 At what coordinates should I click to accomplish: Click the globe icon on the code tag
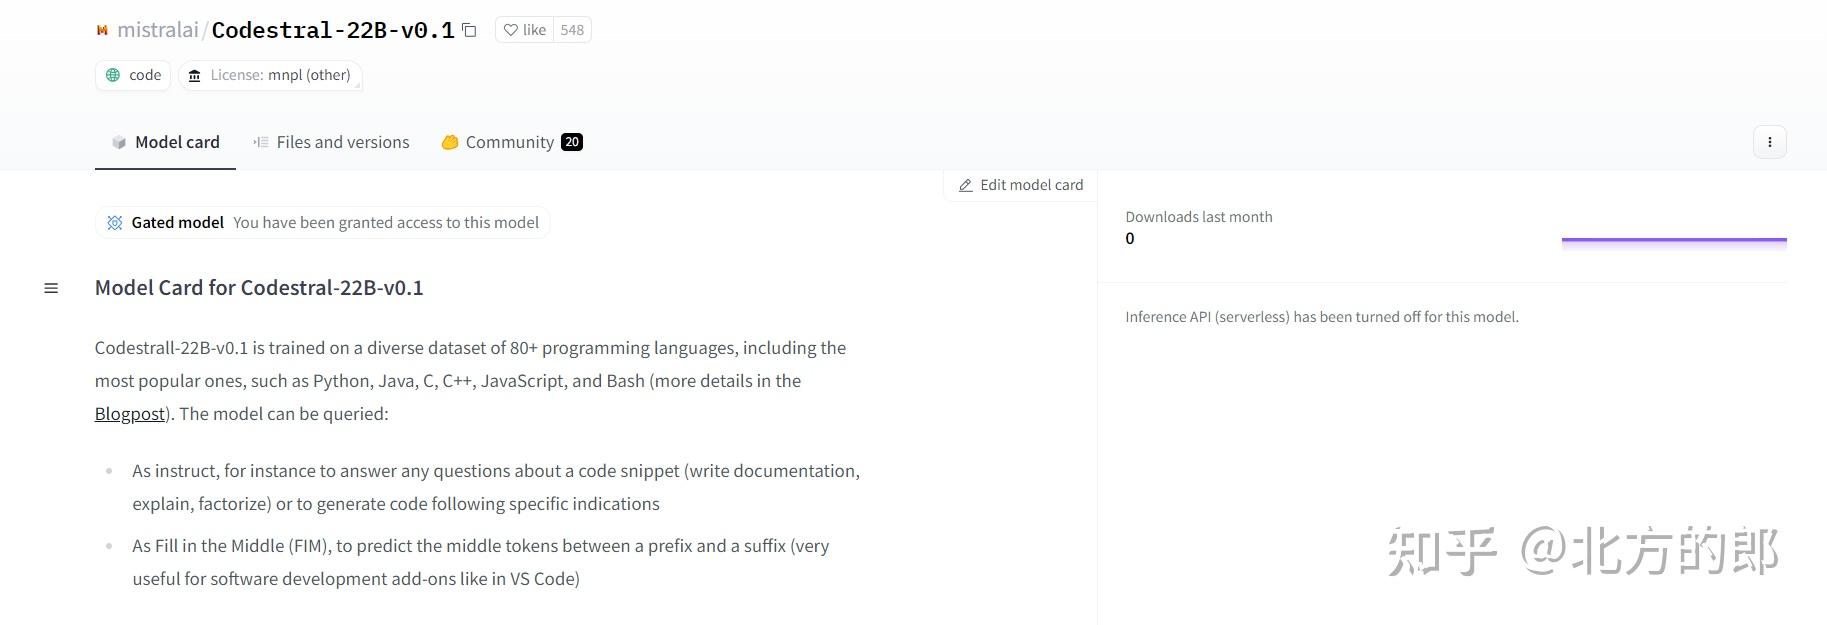(113, 75)
